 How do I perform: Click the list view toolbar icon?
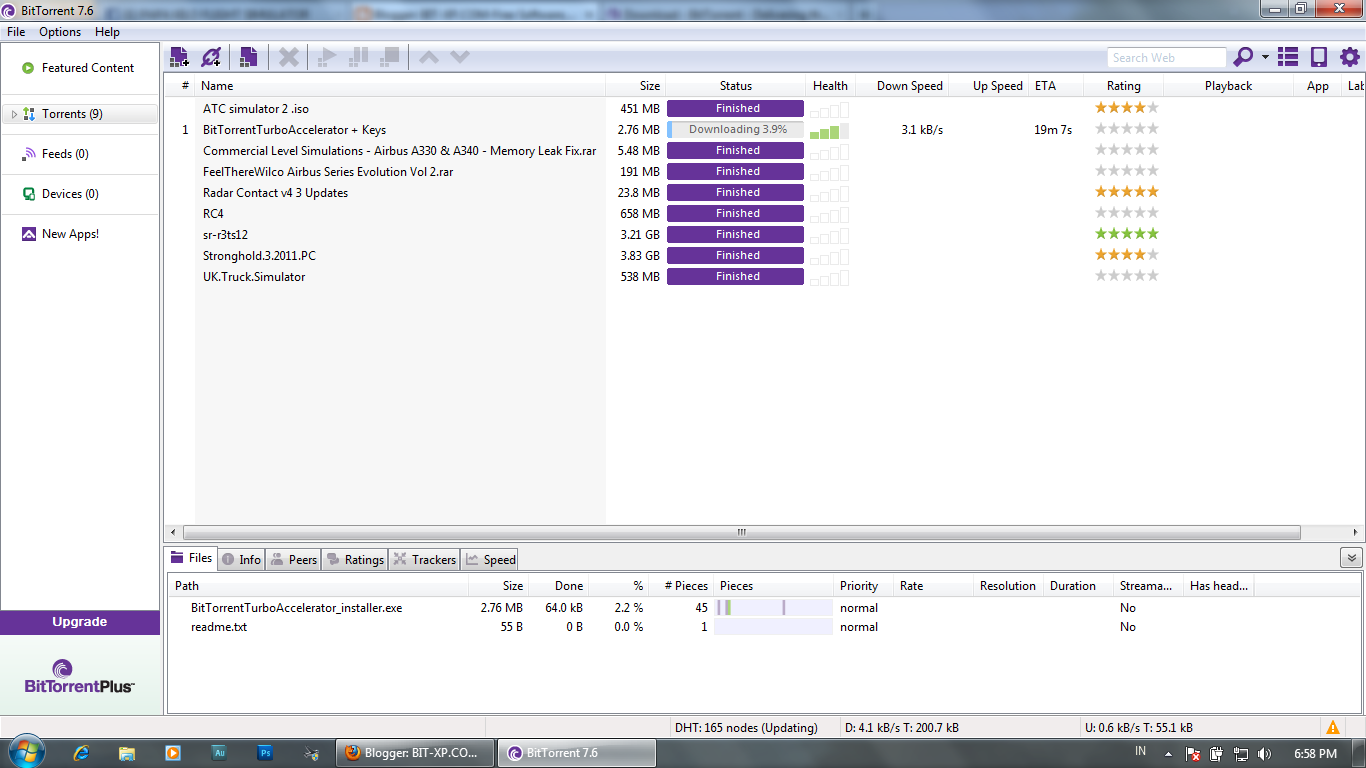[1288, 57]
